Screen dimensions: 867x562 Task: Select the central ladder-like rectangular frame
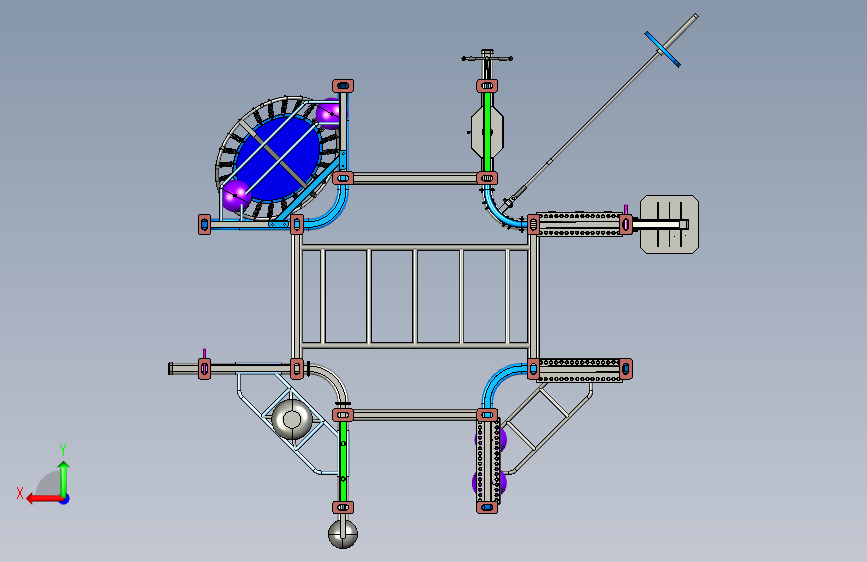coord(415,296)
